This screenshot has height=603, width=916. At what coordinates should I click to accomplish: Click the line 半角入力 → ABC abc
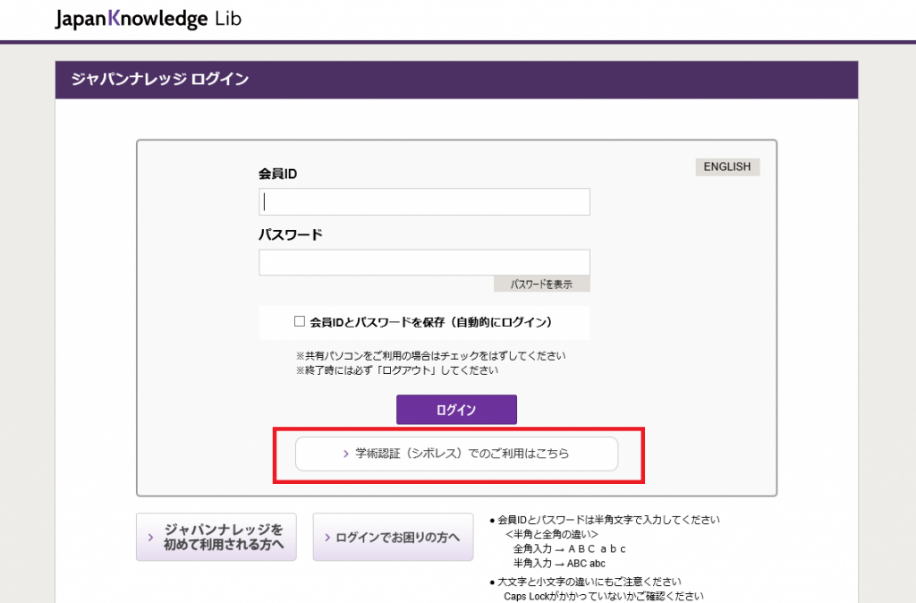559,563
